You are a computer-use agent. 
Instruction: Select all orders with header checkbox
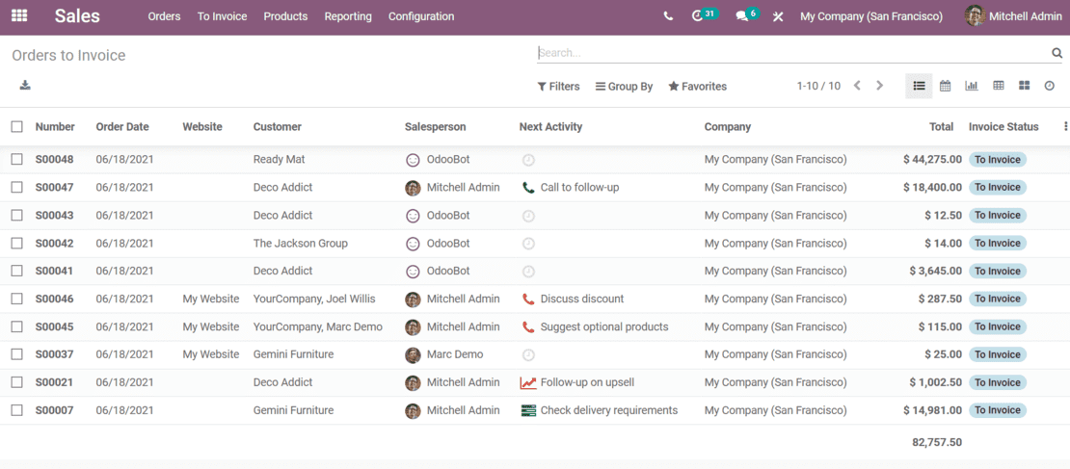(x=17, y=127)
